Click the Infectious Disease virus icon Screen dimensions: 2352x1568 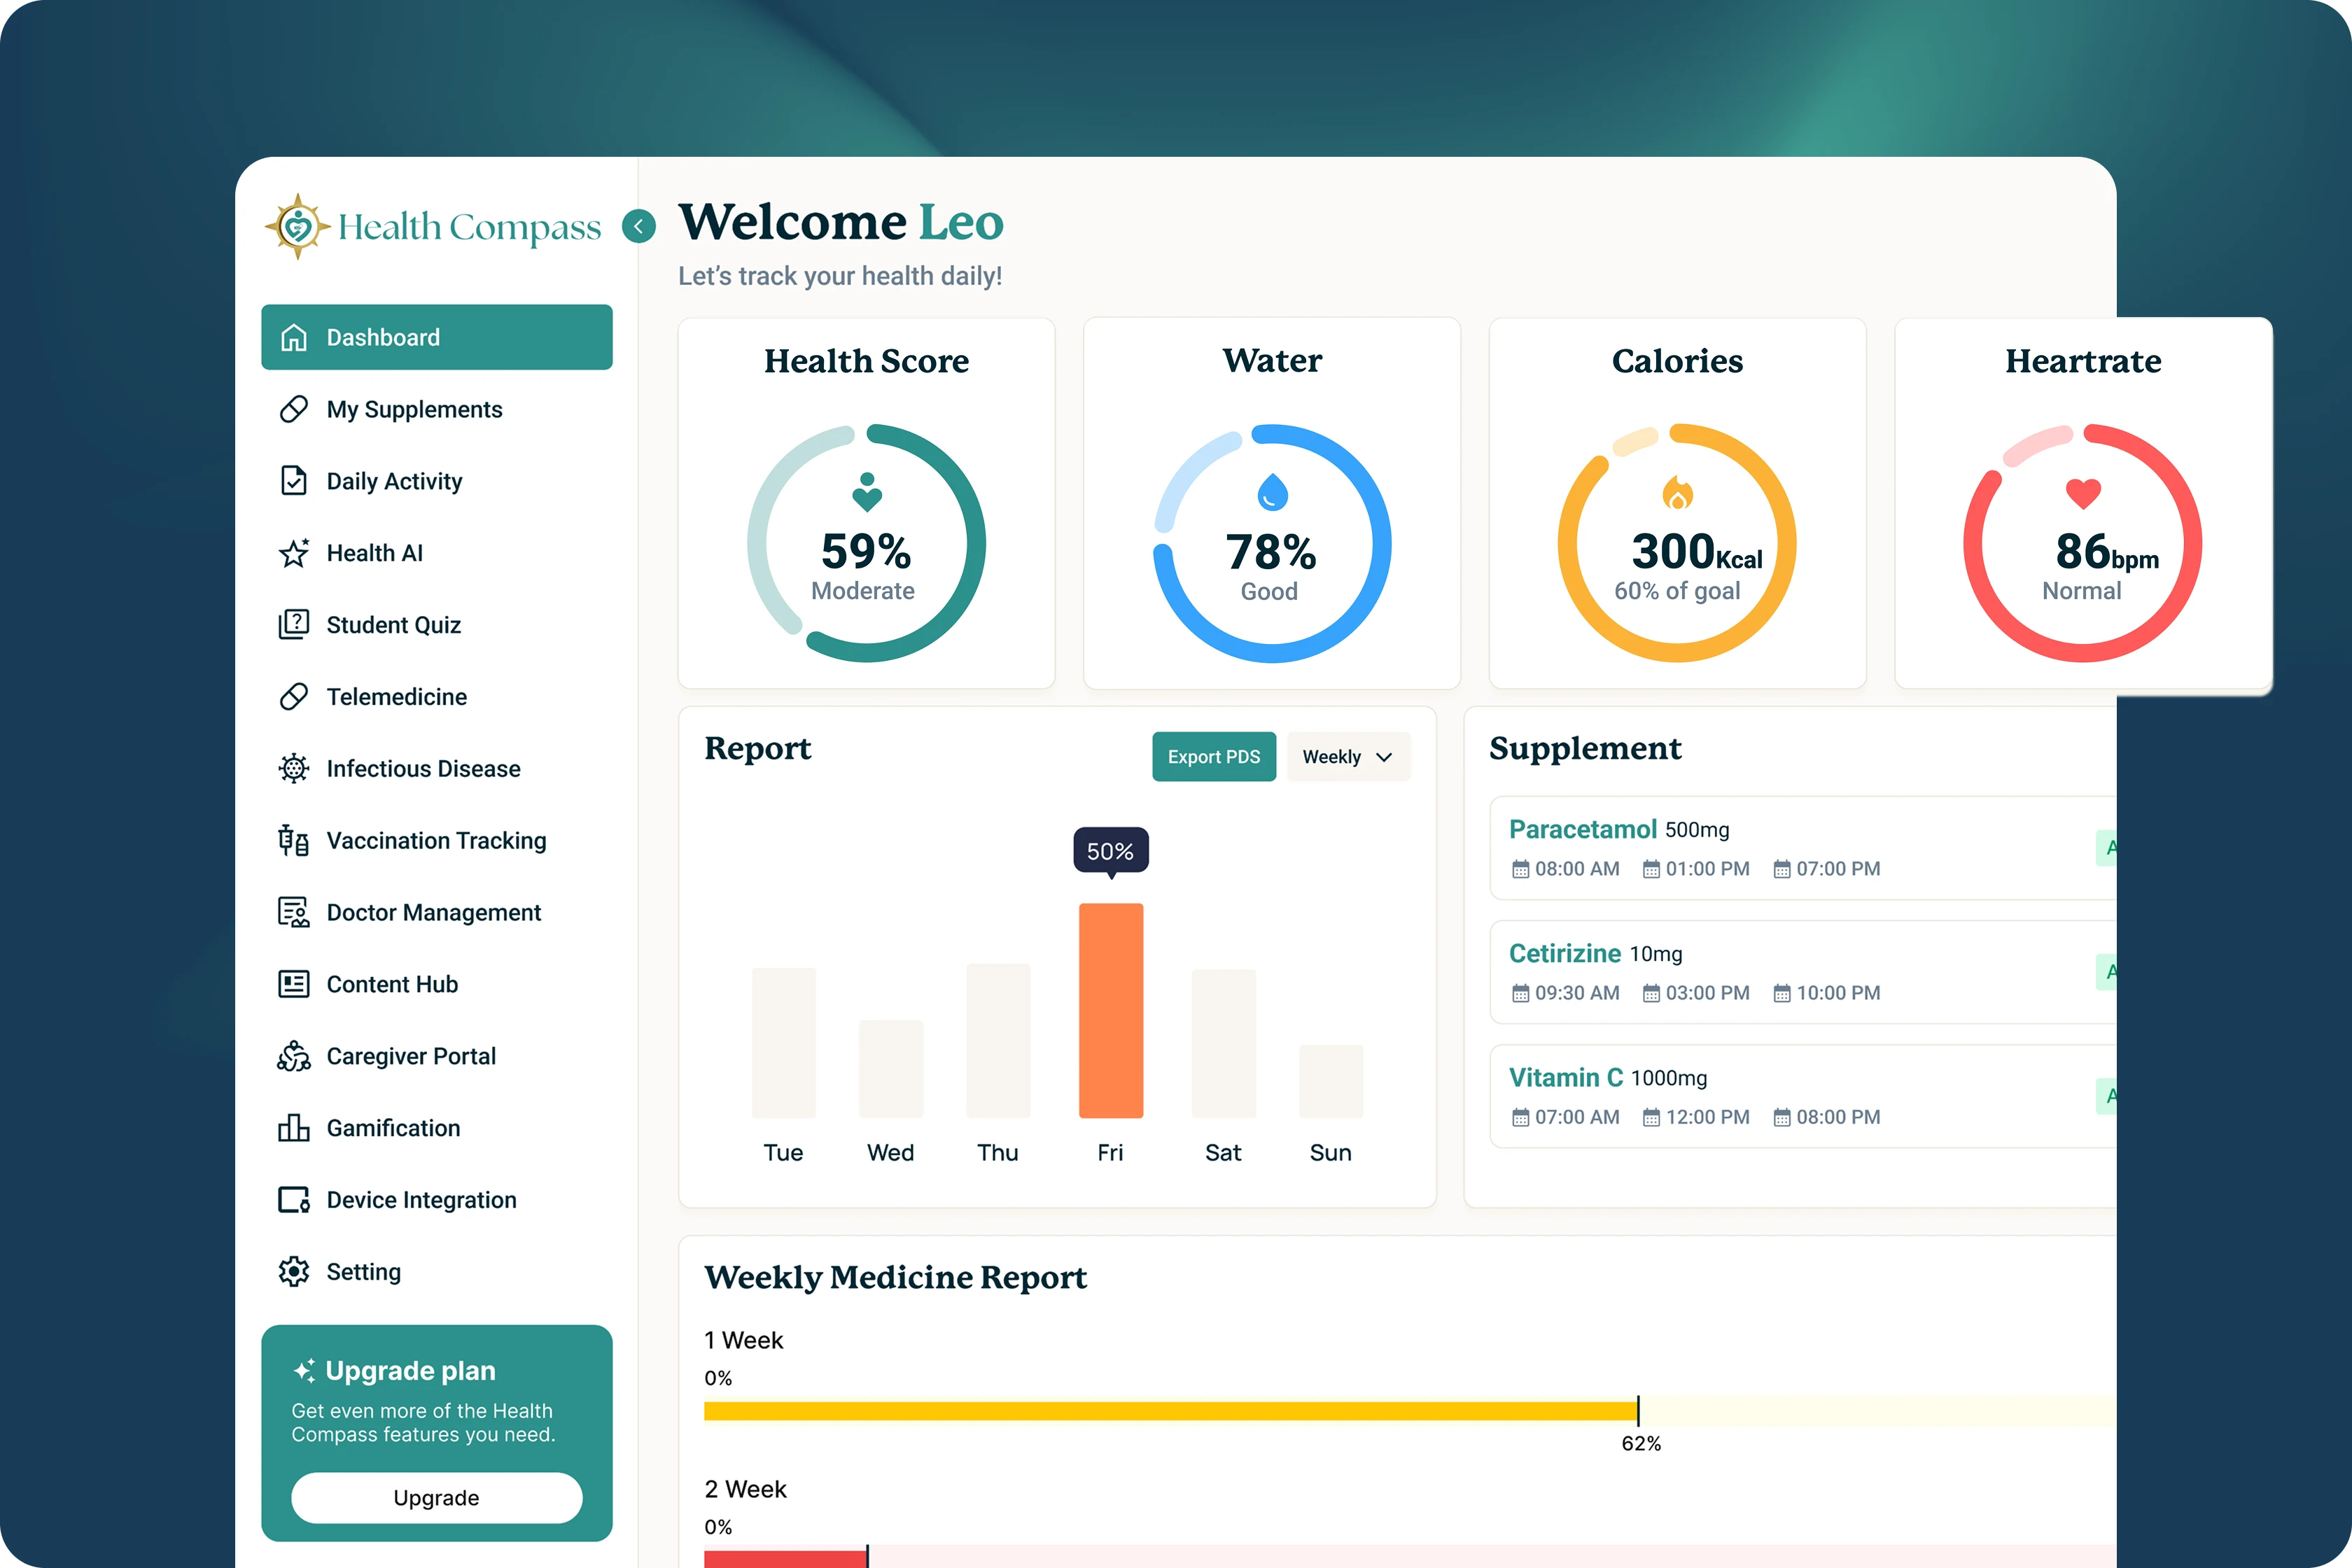point(294,769)
